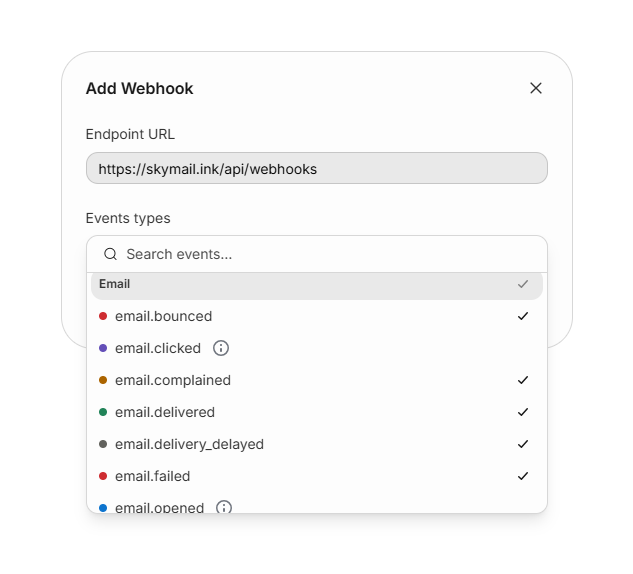Close the Add Webhook dialog
Image resolution: width=633 pixels, height=574 pixels.
click(x=536, y=88)
